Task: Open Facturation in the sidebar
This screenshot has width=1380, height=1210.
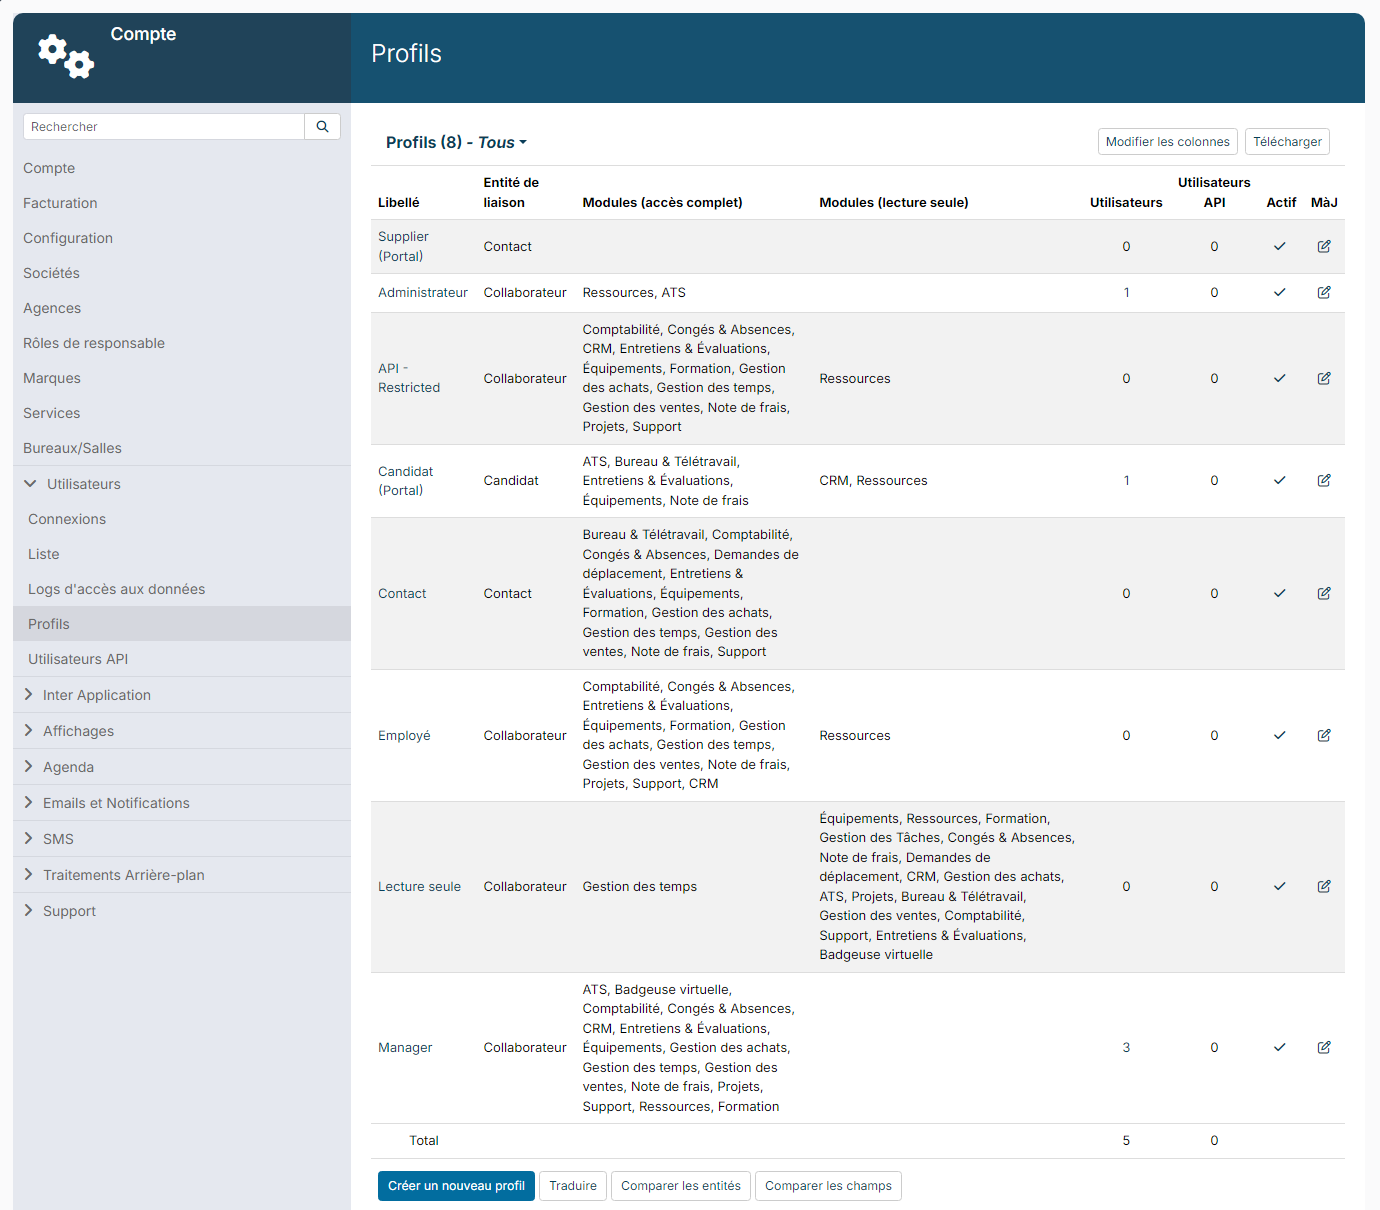Action: tap(60, 203)
